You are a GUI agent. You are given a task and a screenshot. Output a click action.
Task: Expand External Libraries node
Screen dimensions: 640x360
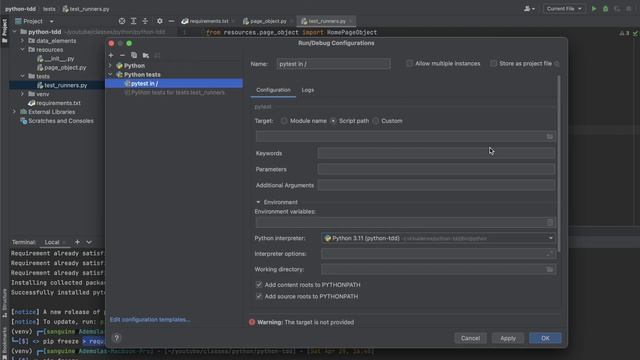coord(14,112)
